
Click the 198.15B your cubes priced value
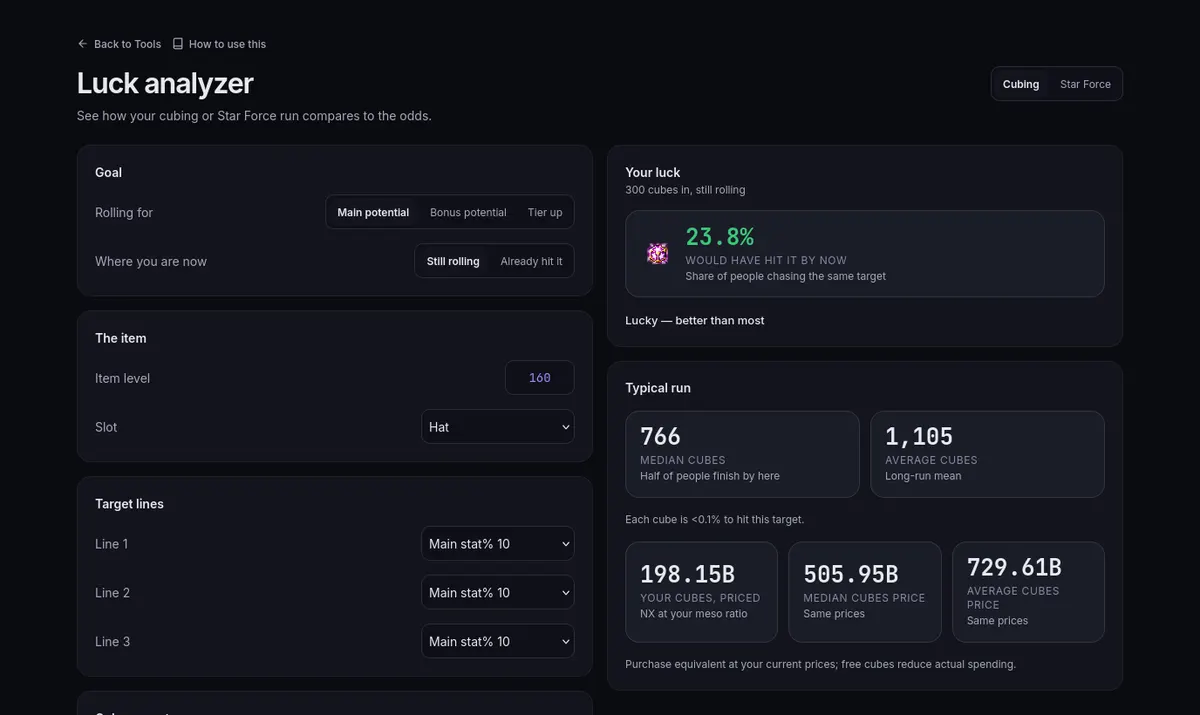[x=687, y=574]
